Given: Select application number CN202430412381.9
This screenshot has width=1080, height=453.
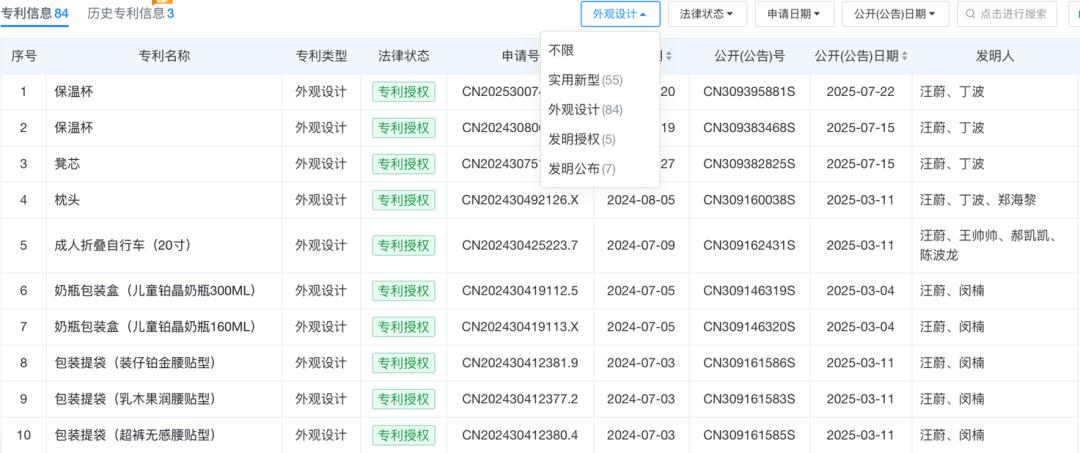Looking at the screenshot, I should point(520,363).
